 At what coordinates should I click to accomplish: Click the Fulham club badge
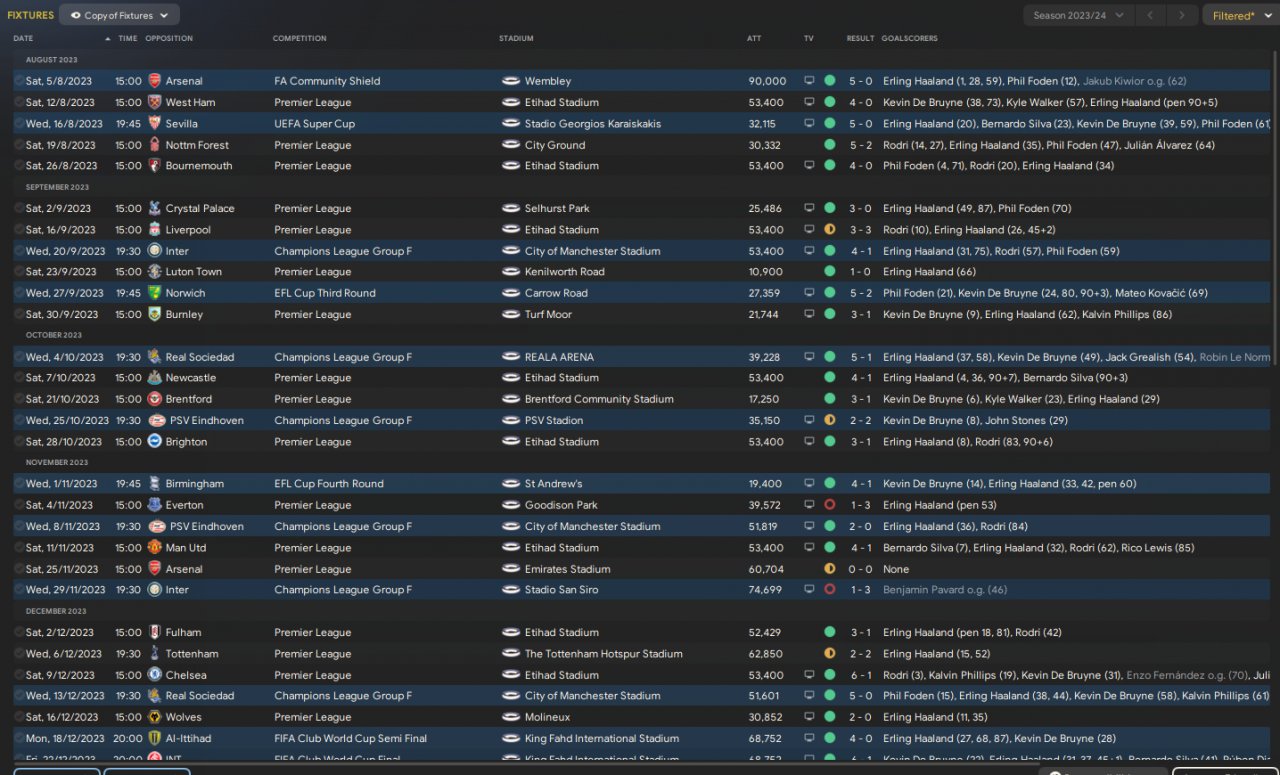coord(154,632)
